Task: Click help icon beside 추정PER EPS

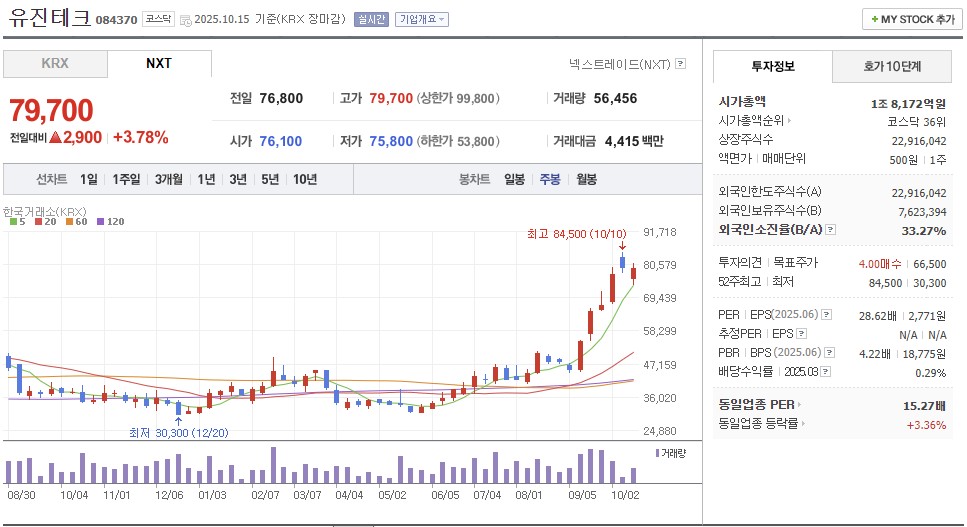Action: pyautogui.click(x=801, y=334)
